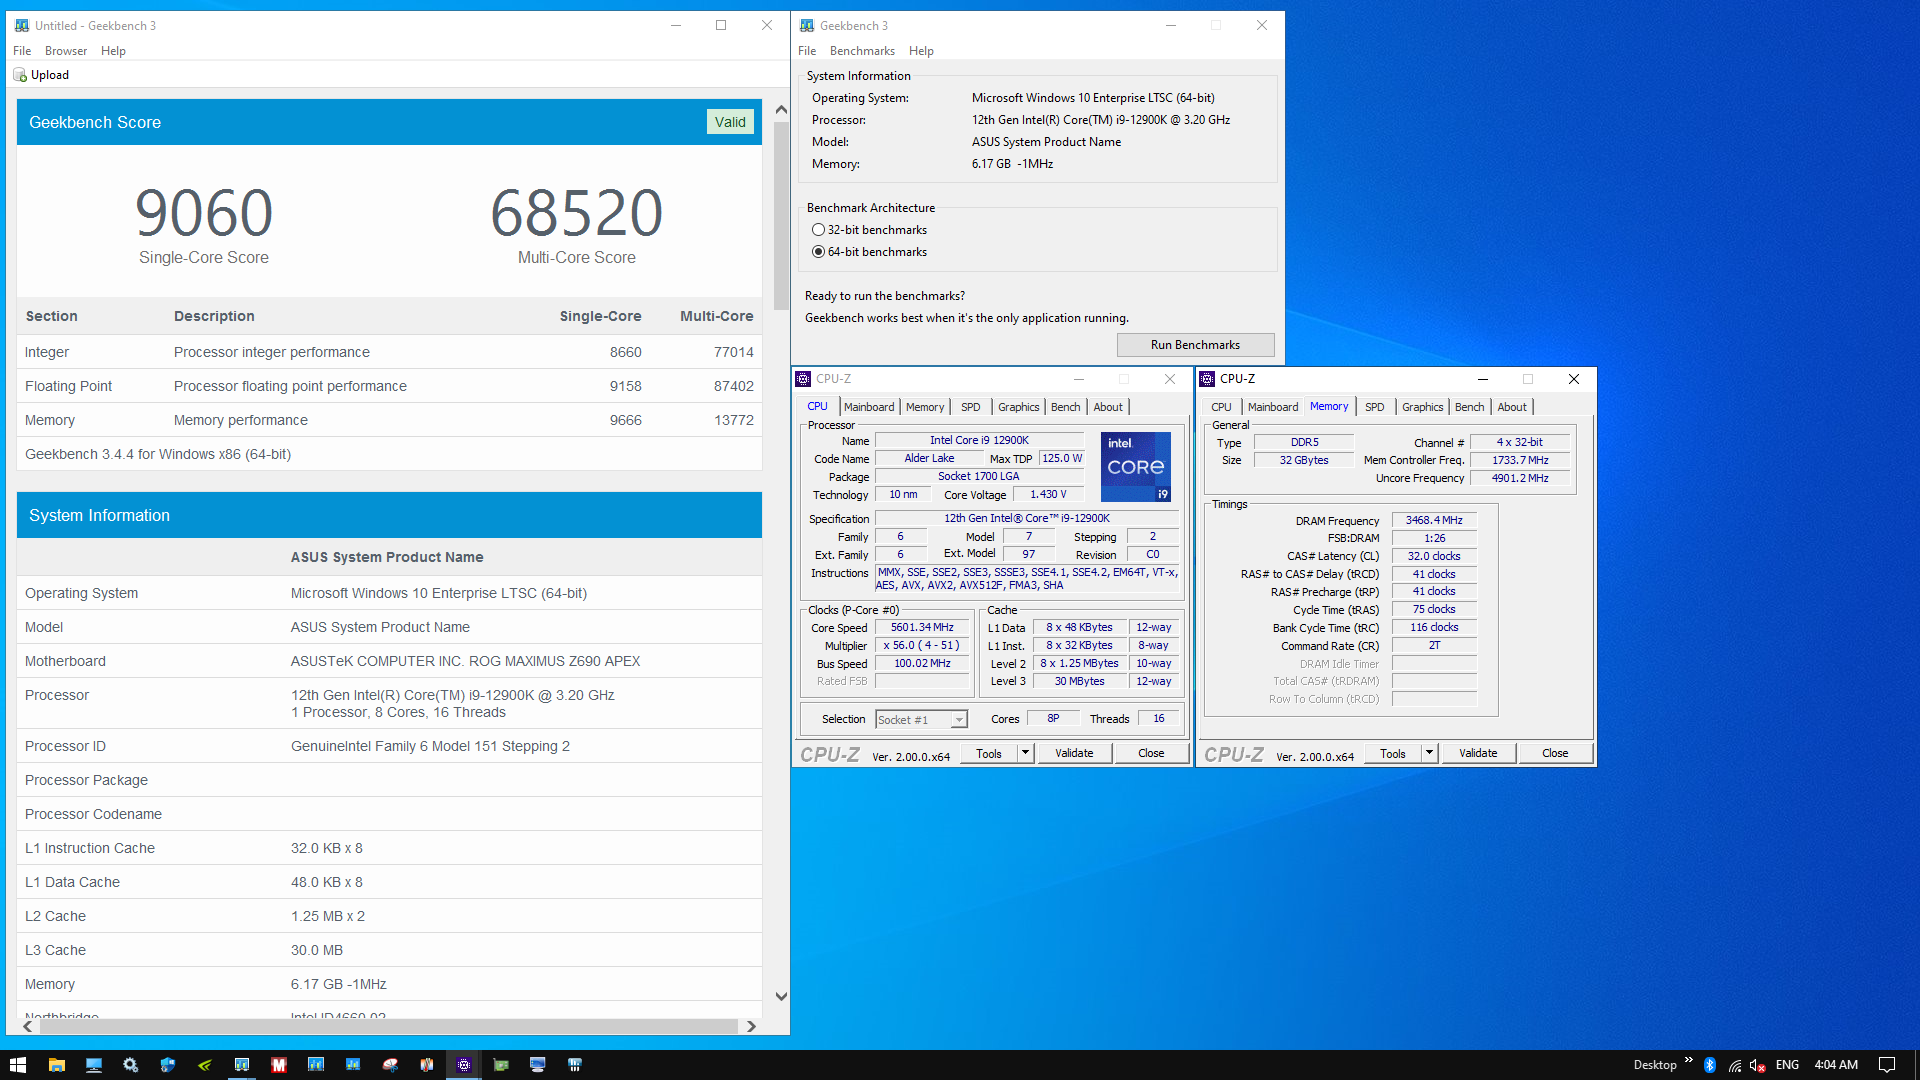The image size is (1920, 1080).
Task: Click the ENG input language indicator
Action: point(1788,1065)
